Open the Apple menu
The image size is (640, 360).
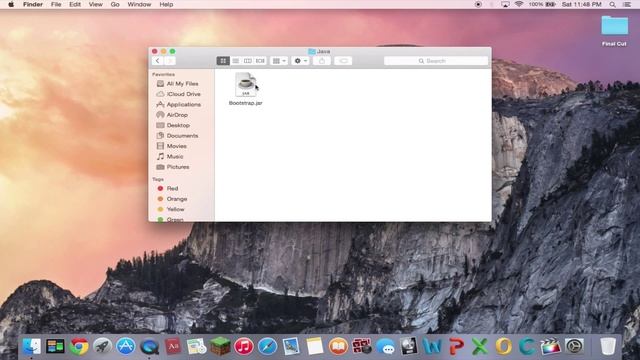(x=11, y=4)
